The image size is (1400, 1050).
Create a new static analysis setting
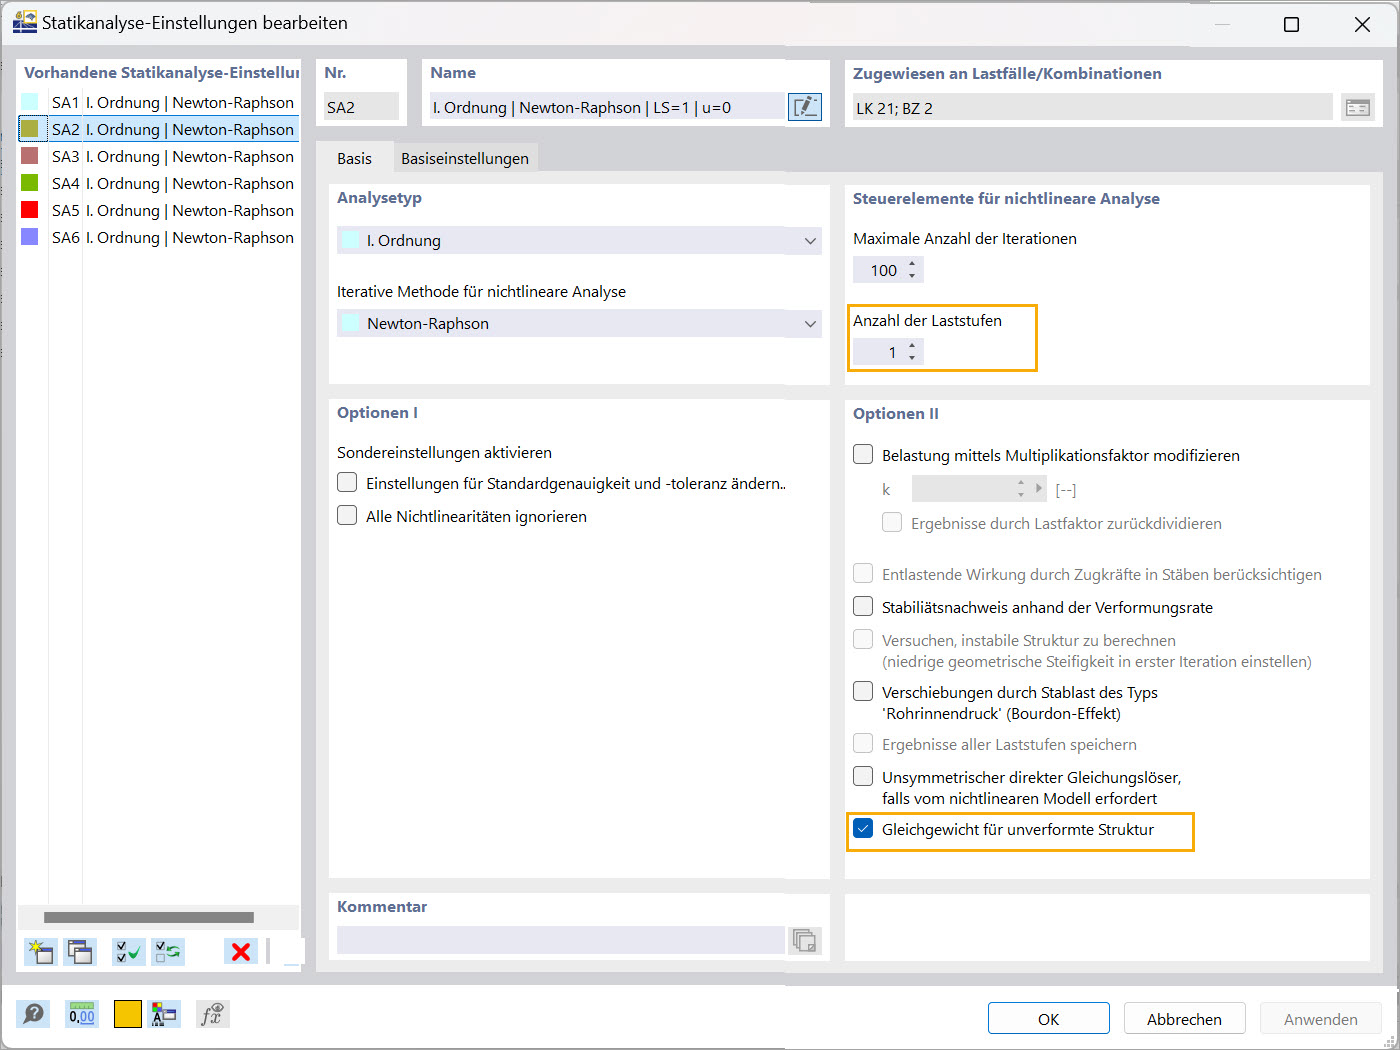pyautogui.click(x=40, y=951)
